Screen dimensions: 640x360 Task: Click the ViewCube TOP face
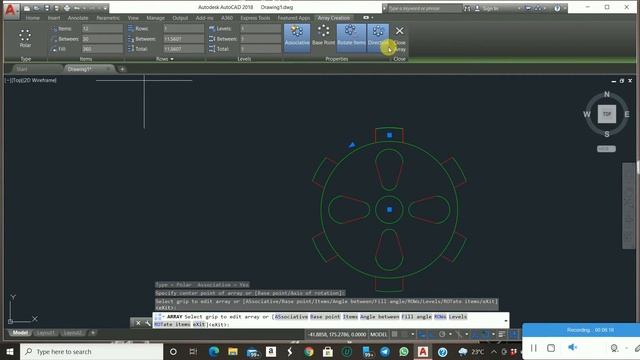pos(607,114)
